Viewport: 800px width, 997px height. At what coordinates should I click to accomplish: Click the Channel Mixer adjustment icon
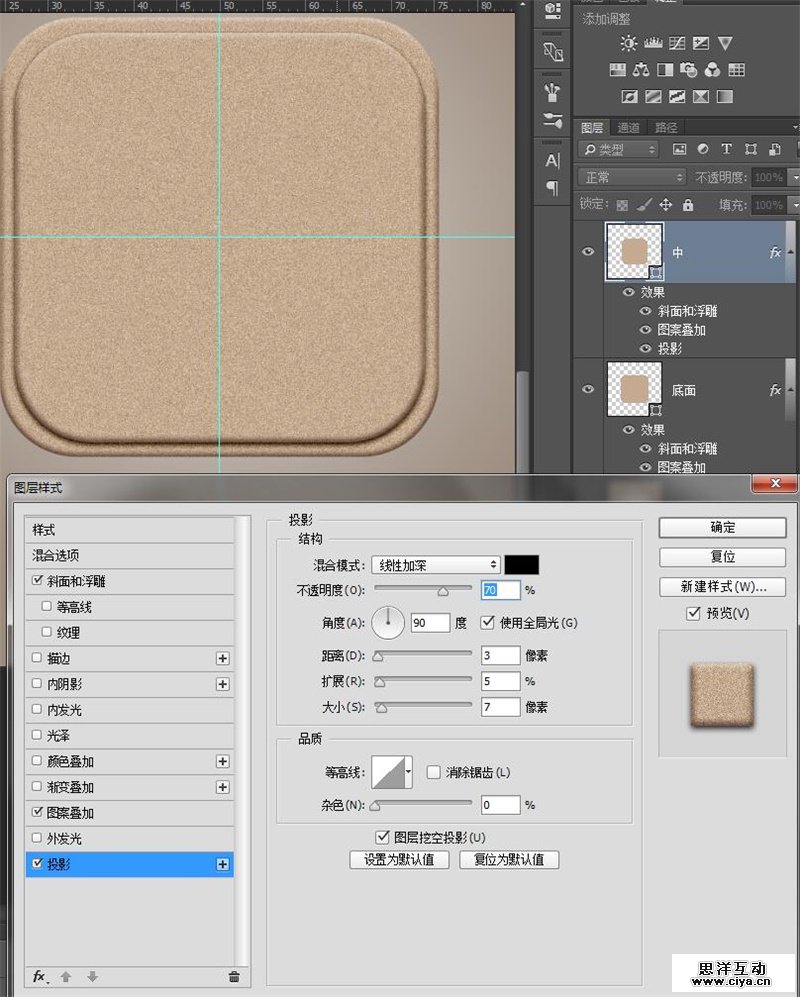712,70
